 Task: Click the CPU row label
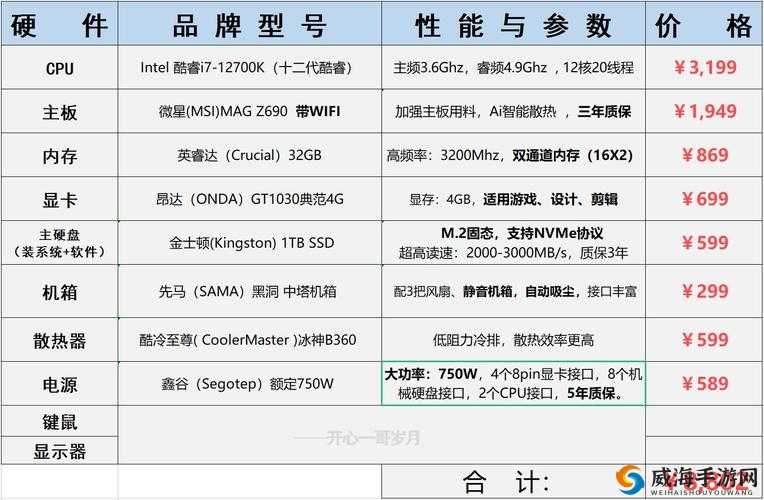(x=59, y=68)
